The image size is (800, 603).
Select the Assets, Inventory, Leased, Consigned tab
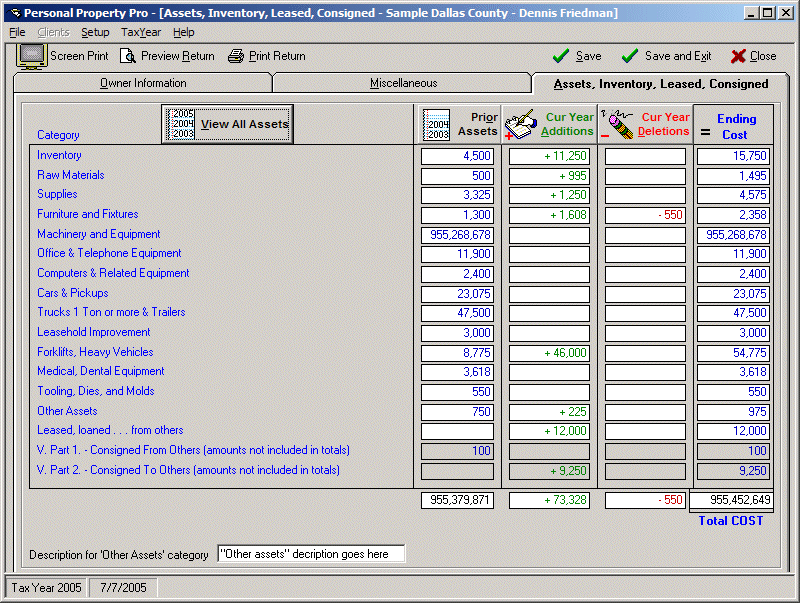[661, 84]
